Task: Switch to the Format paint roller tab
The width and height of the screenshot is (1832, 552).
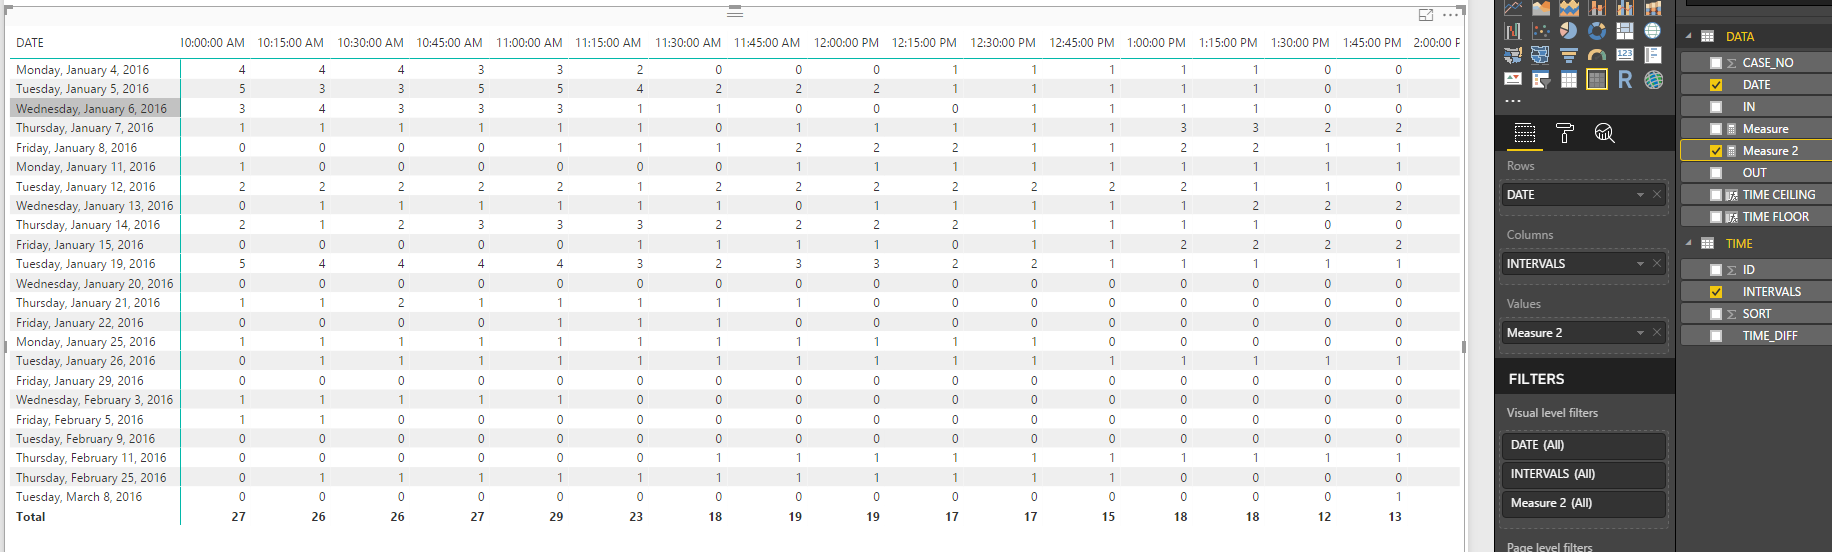Action: 1565,133
